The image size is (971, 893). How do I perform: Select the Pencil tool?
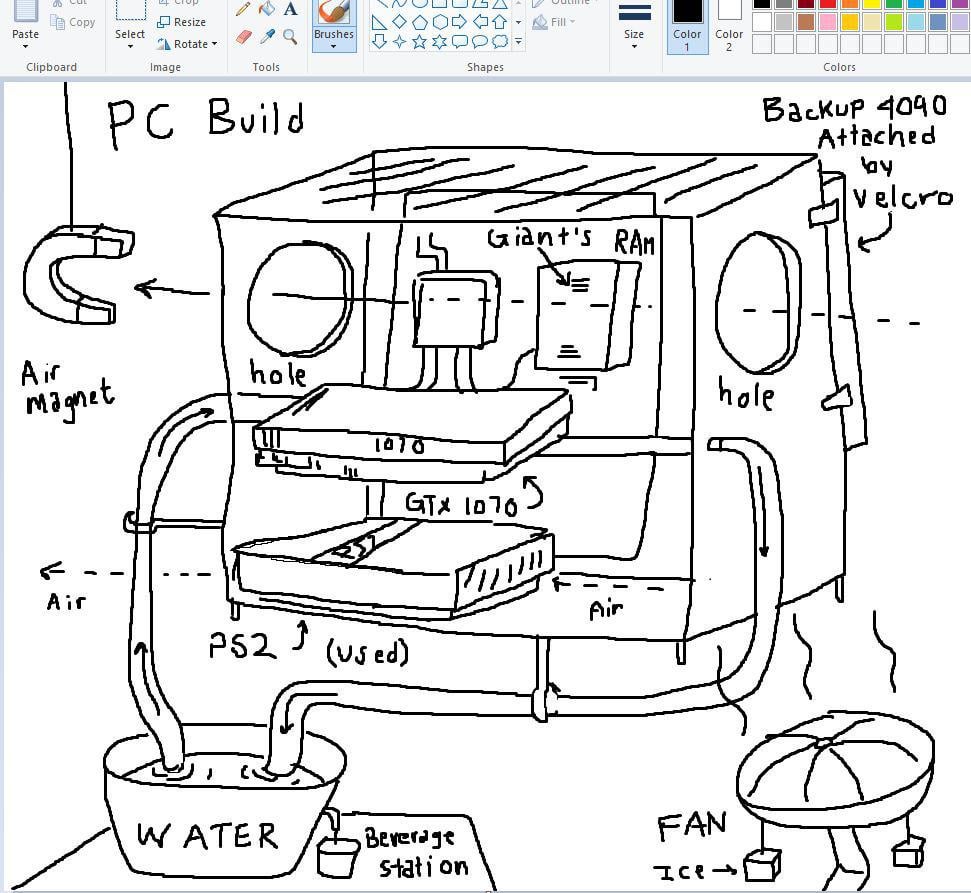pos(243,10)
